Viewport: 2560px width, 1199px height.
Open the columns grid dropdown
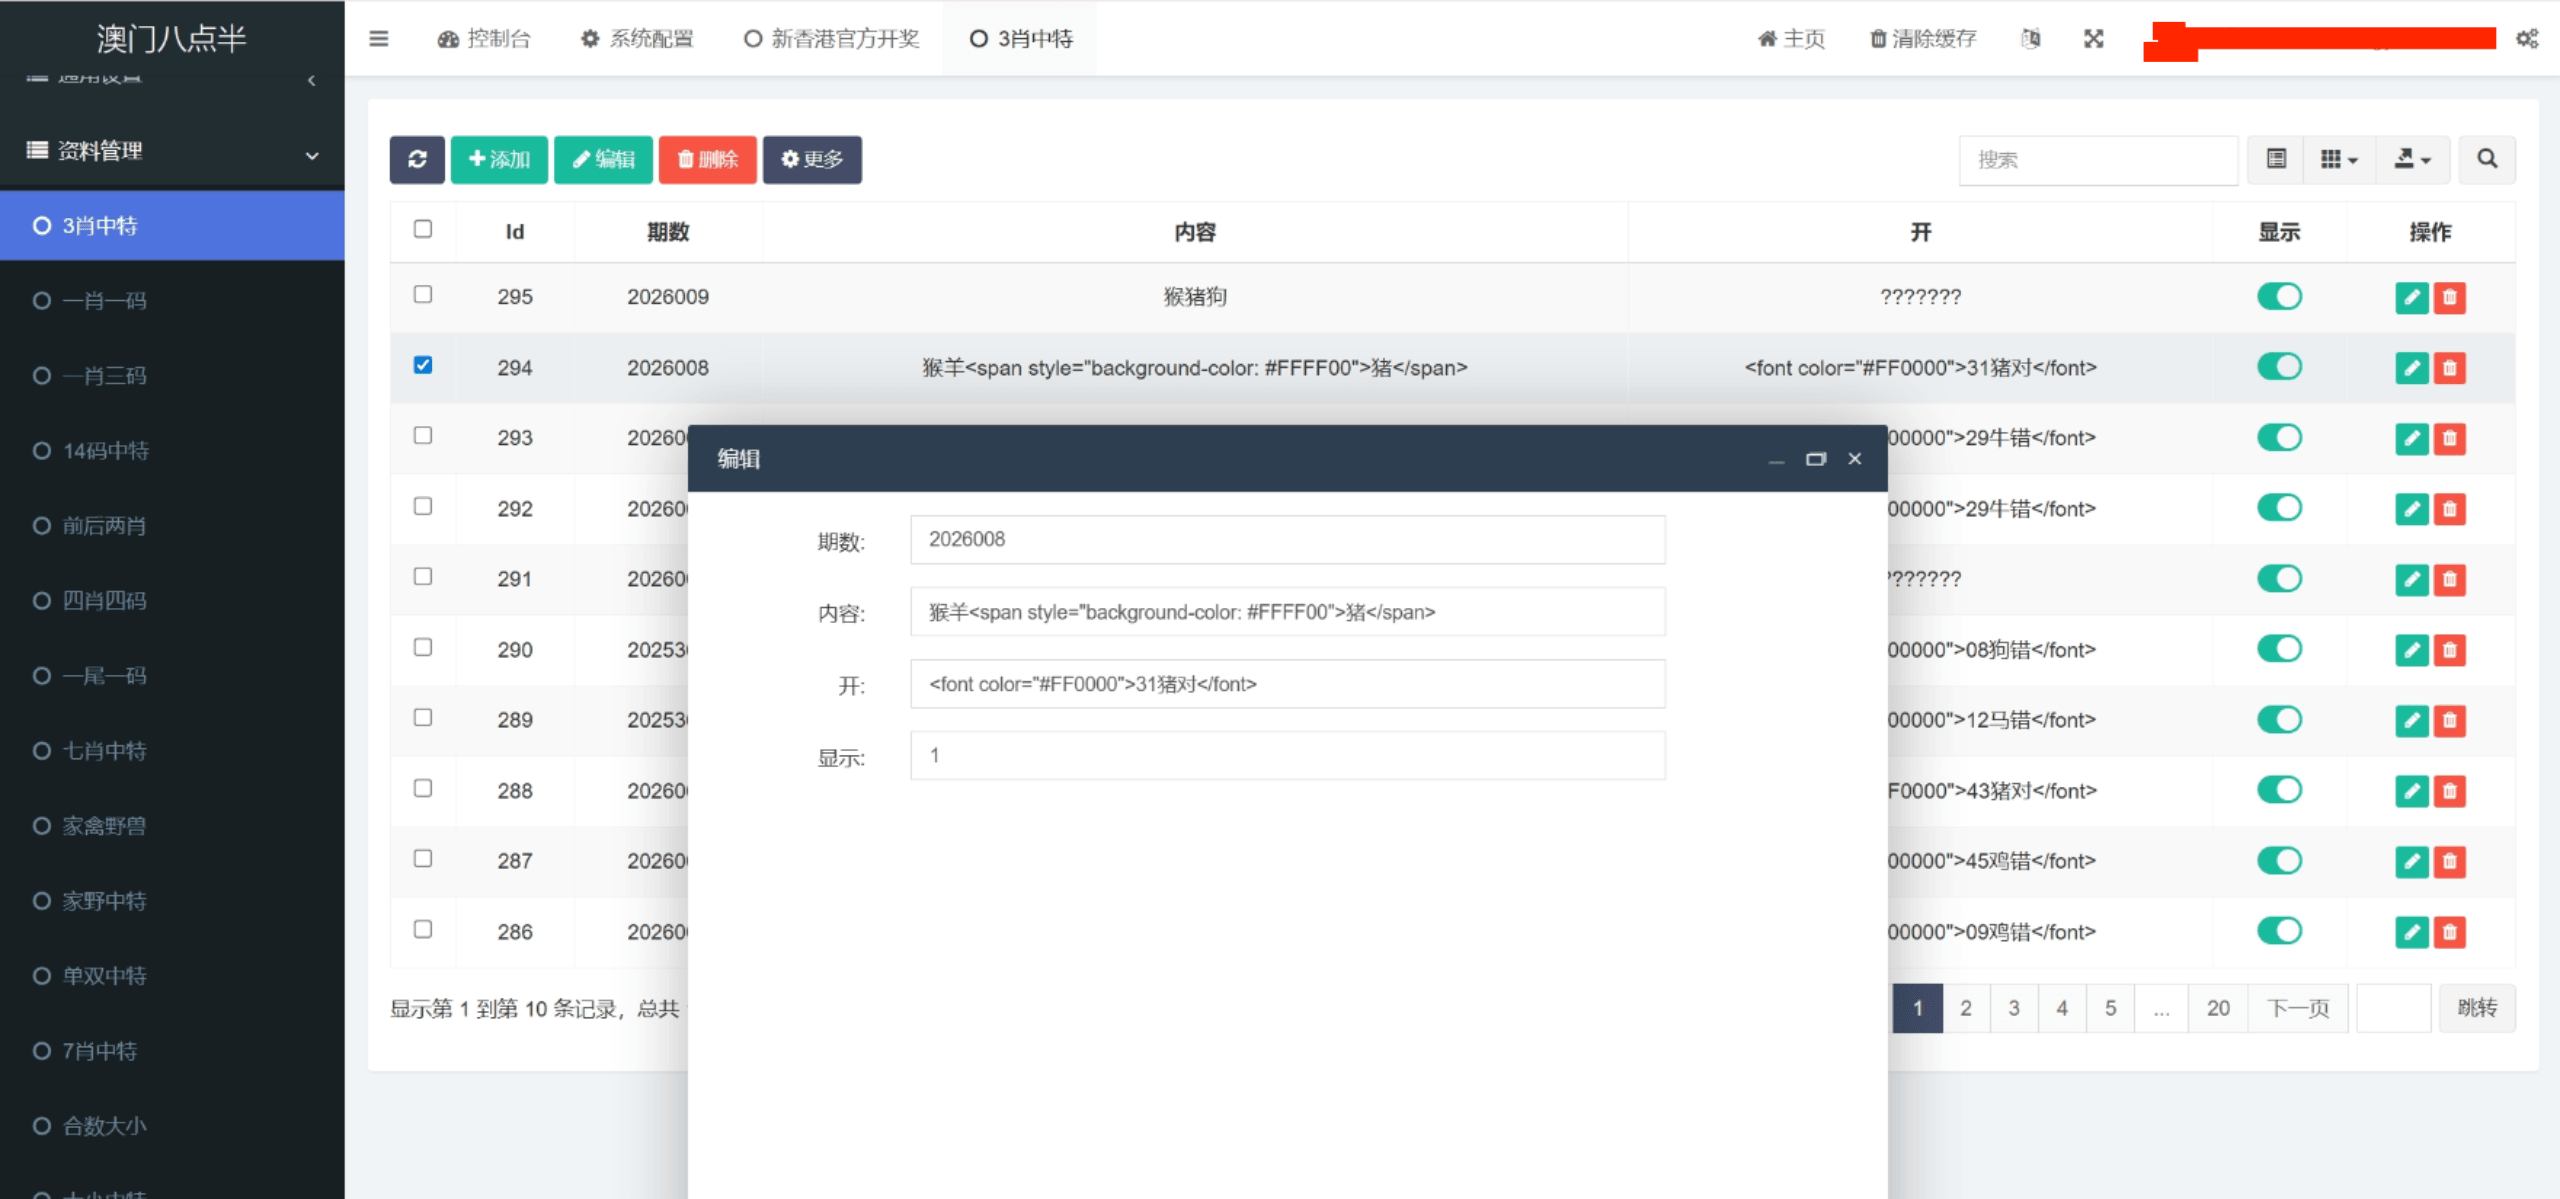(x=2338, y=159)
